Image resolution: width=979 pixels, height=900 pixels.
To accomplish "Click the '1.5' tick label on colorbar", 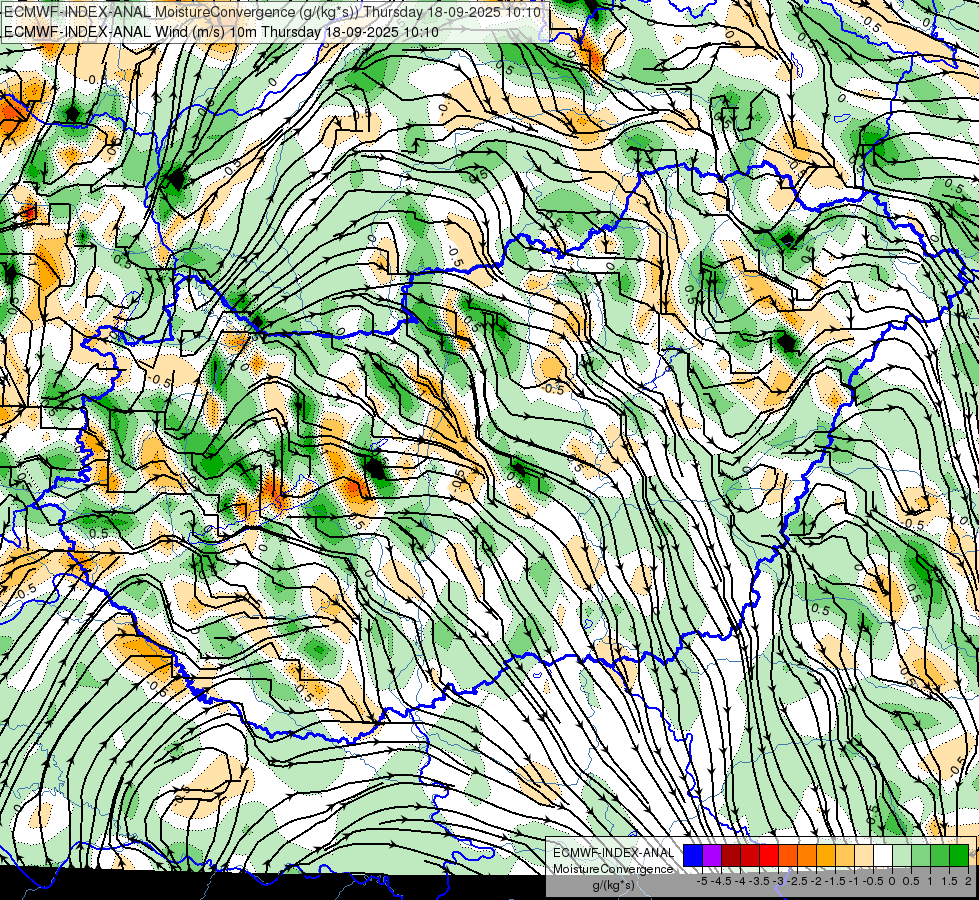I will [x=949, y=881].
